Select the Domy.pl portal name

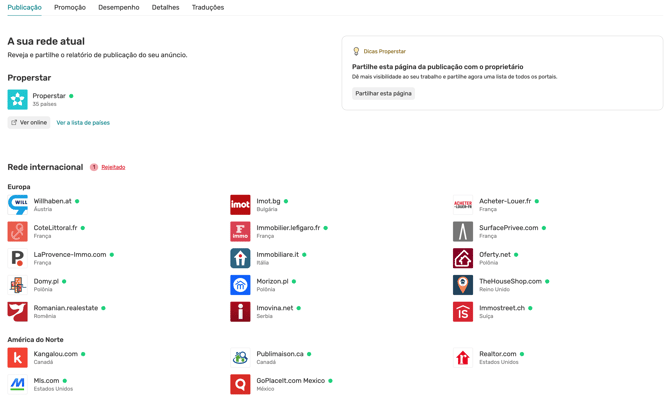(x=46, y=281)
